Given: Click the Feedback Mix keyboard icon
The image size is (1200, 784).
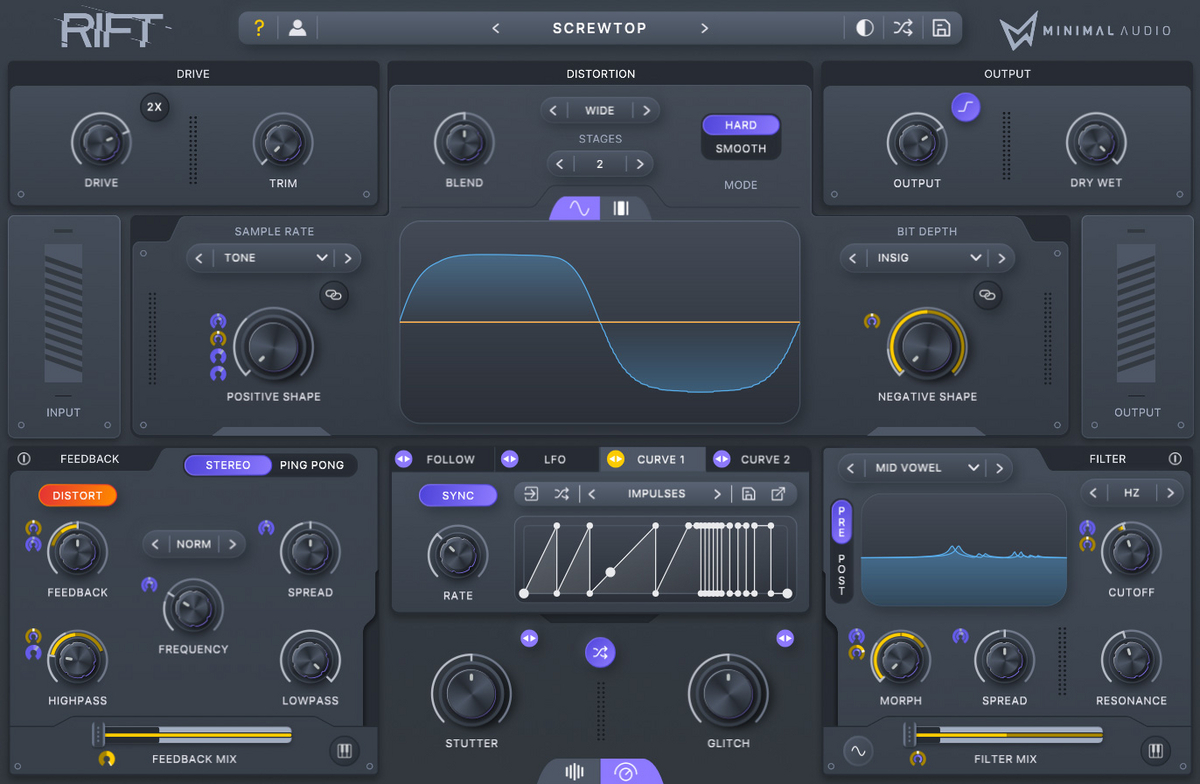Looking at the screenshot, I should click(x=345, y=751).
